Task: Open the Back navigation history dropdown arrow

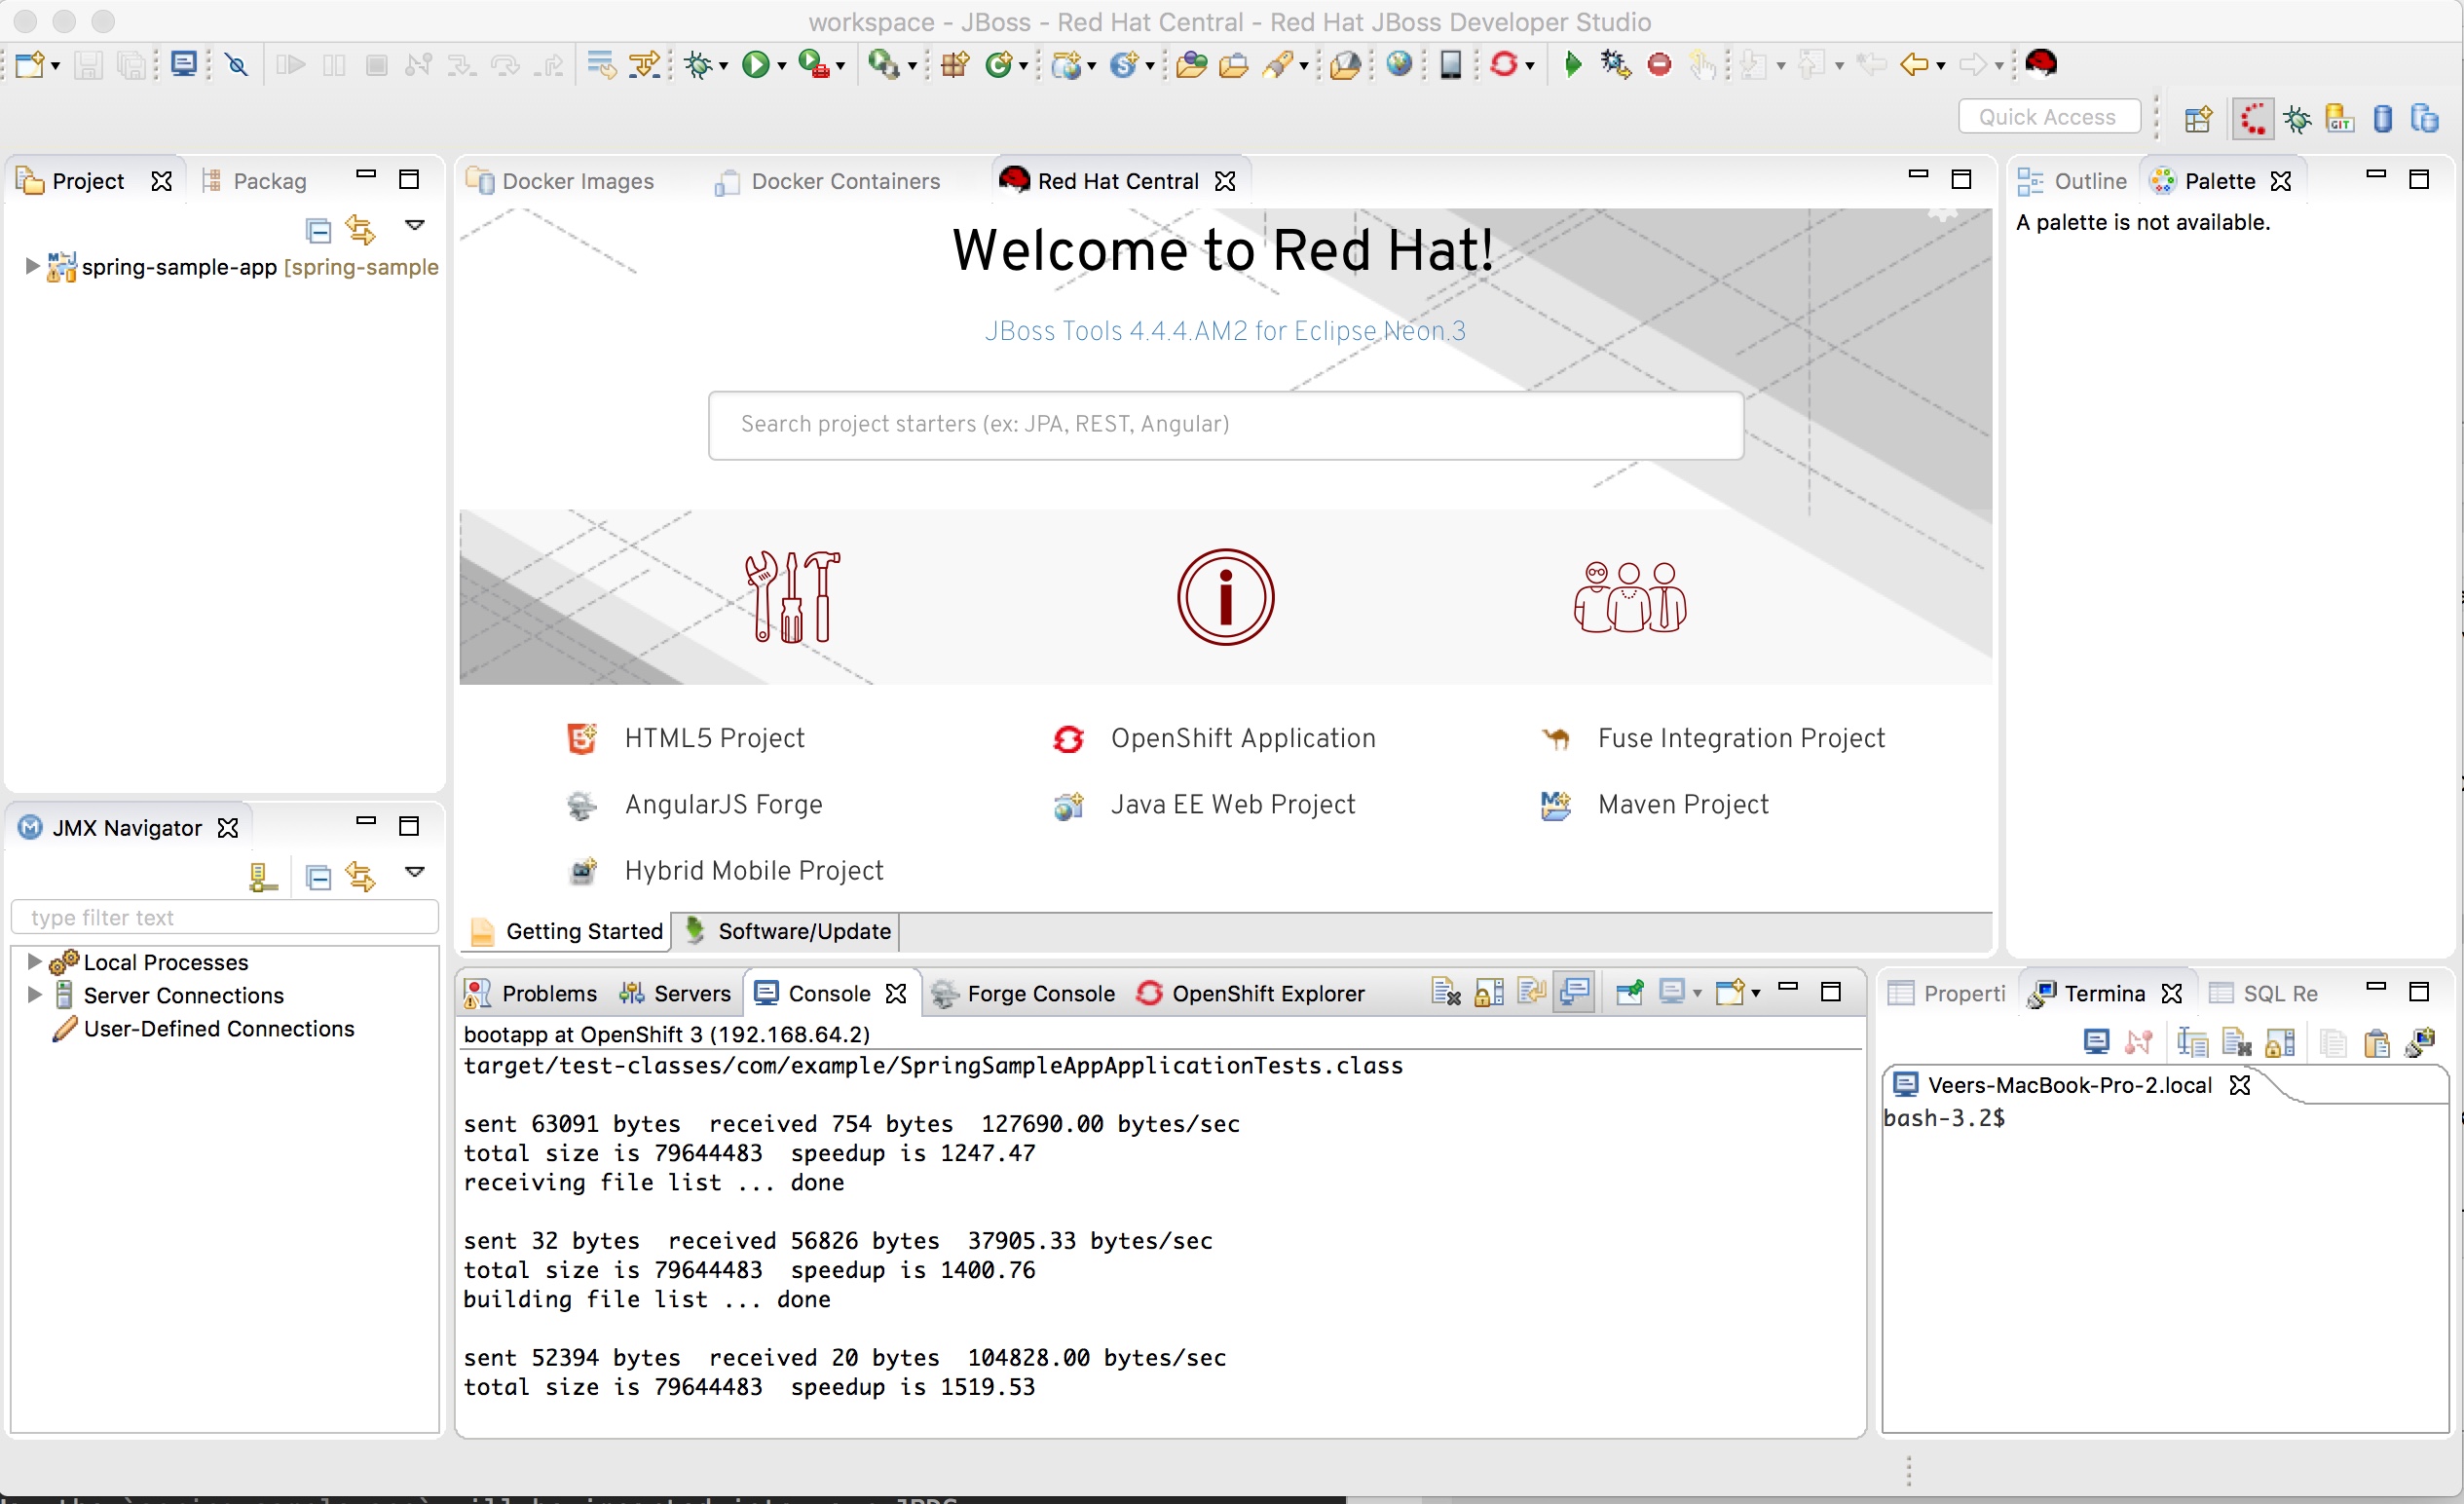Action: [1941, 67]
